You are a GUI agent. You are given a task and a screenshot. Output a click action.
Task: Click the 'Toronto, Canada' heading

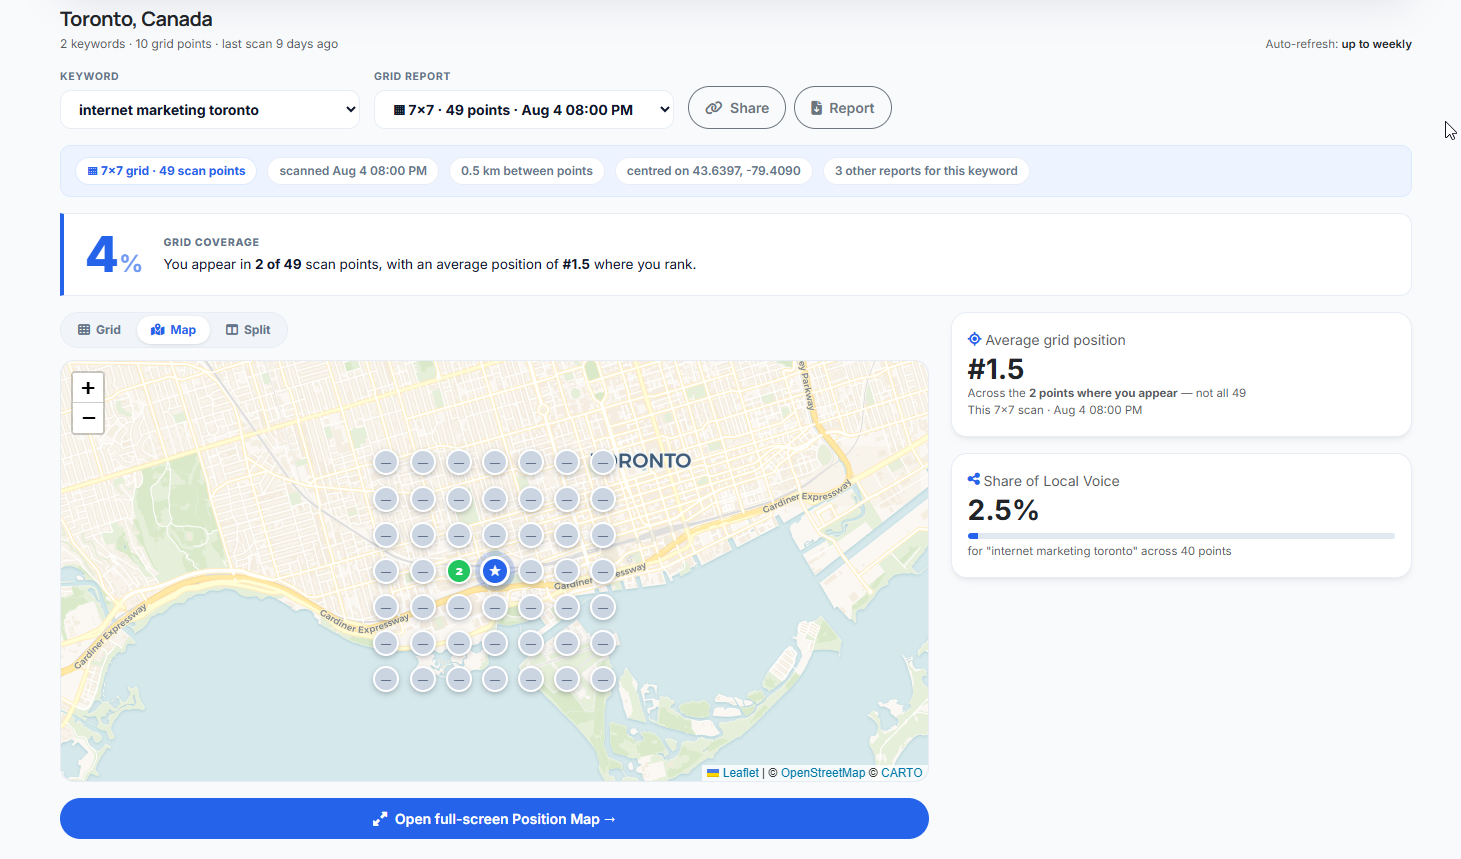136,19
